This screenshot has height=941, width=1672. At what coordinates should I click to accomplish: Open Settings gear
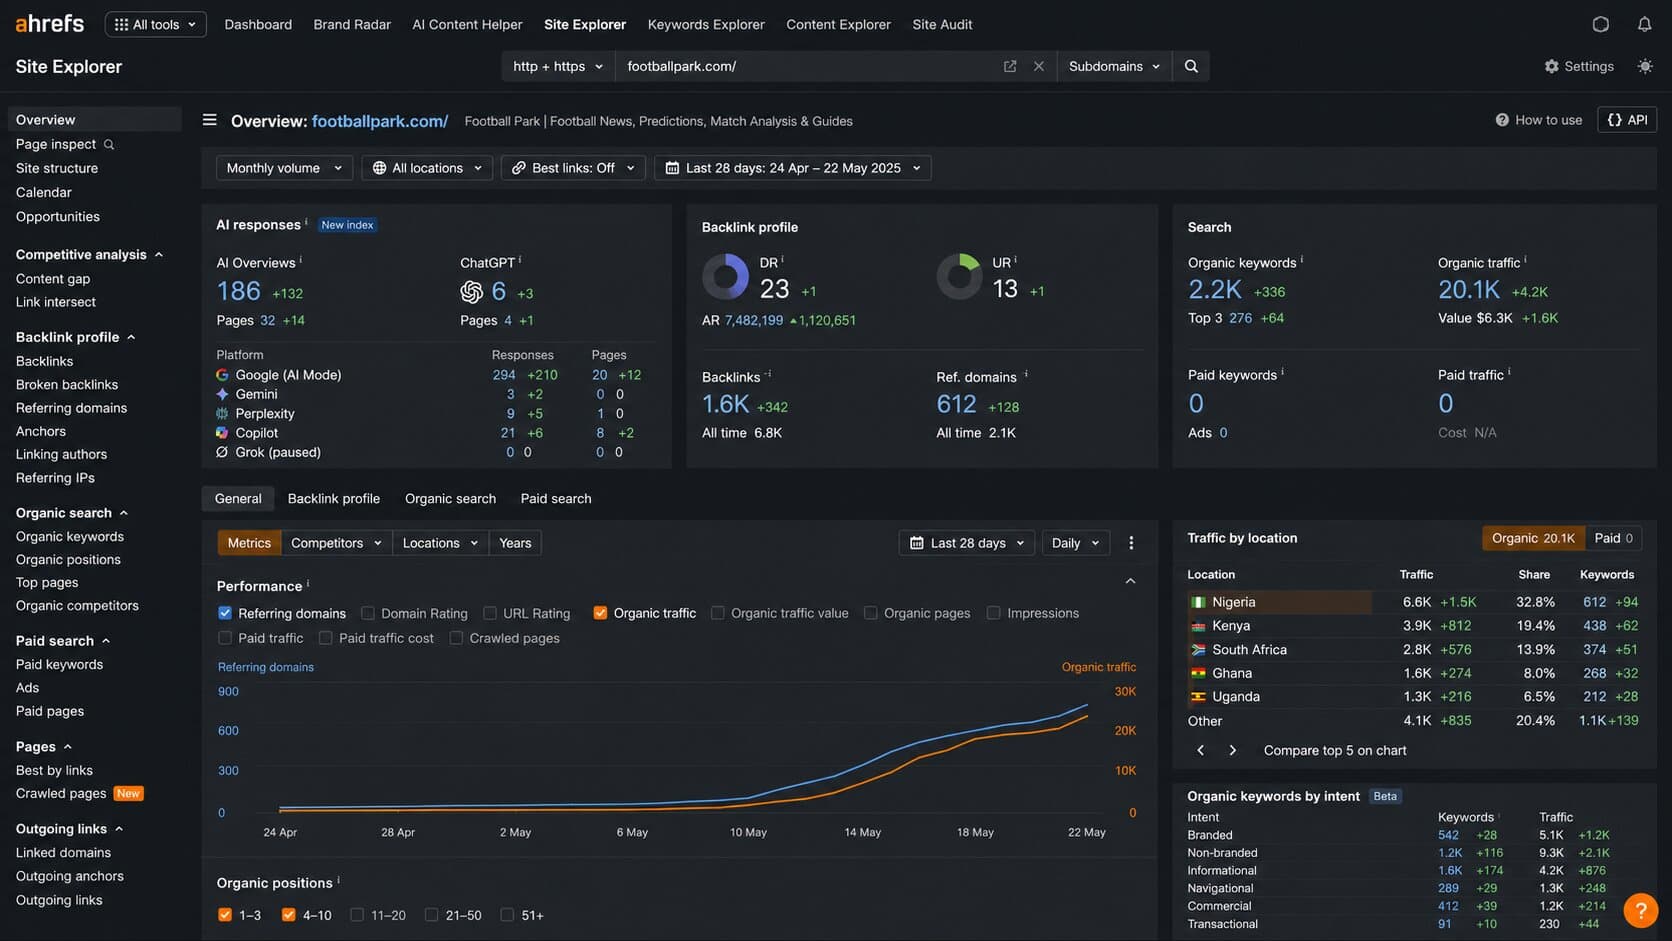tap(1579, 66)
